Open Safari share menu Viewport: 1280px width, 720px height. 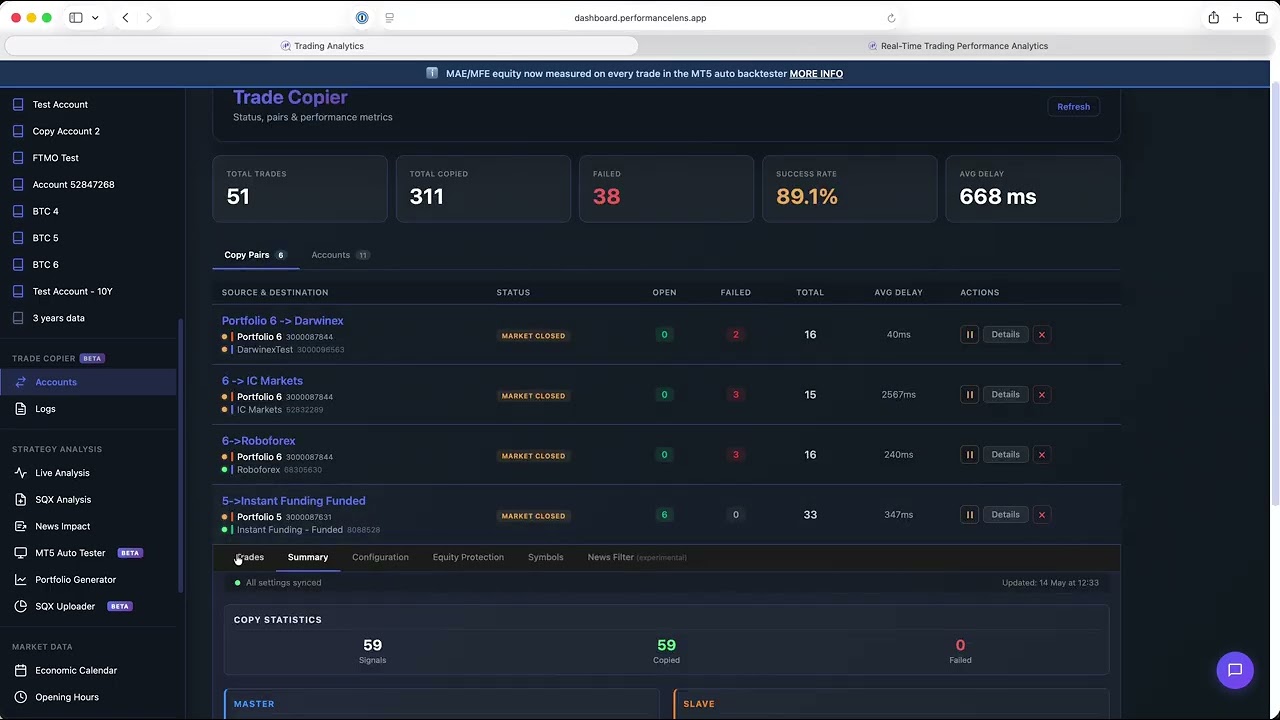1213,18
